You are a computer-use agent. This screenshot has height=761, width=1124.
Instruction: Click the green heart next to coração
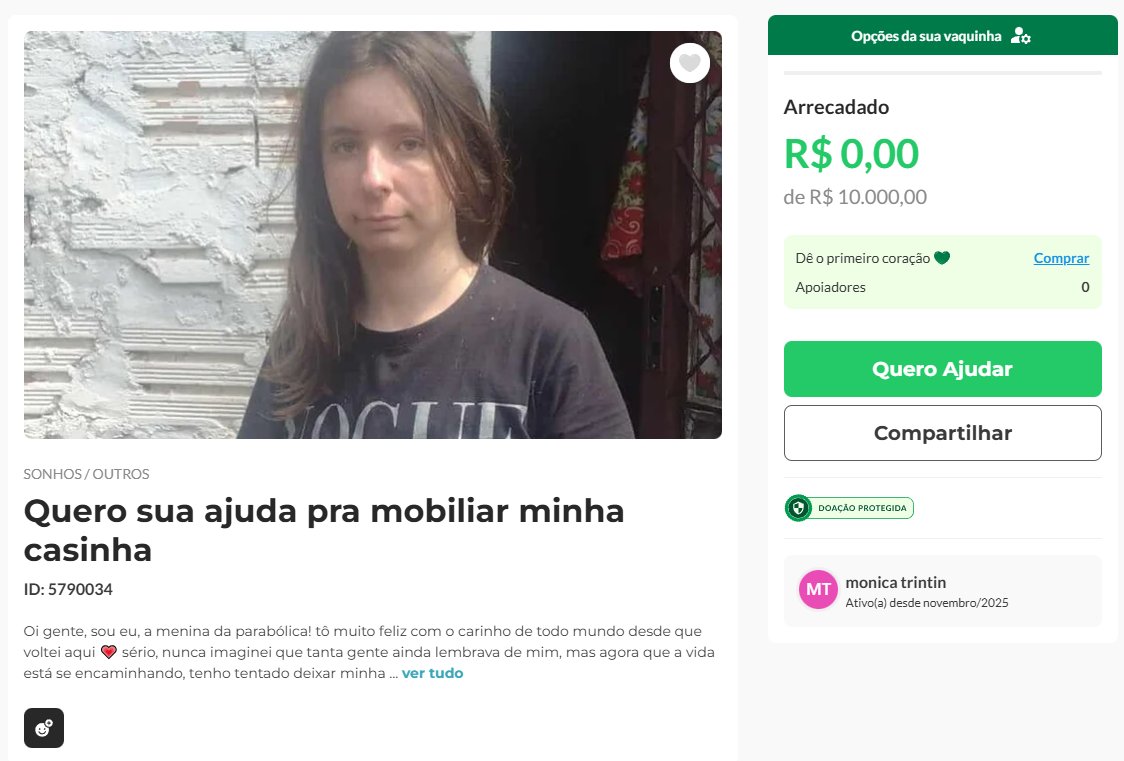pyautogui.click(x=942, y=258)
